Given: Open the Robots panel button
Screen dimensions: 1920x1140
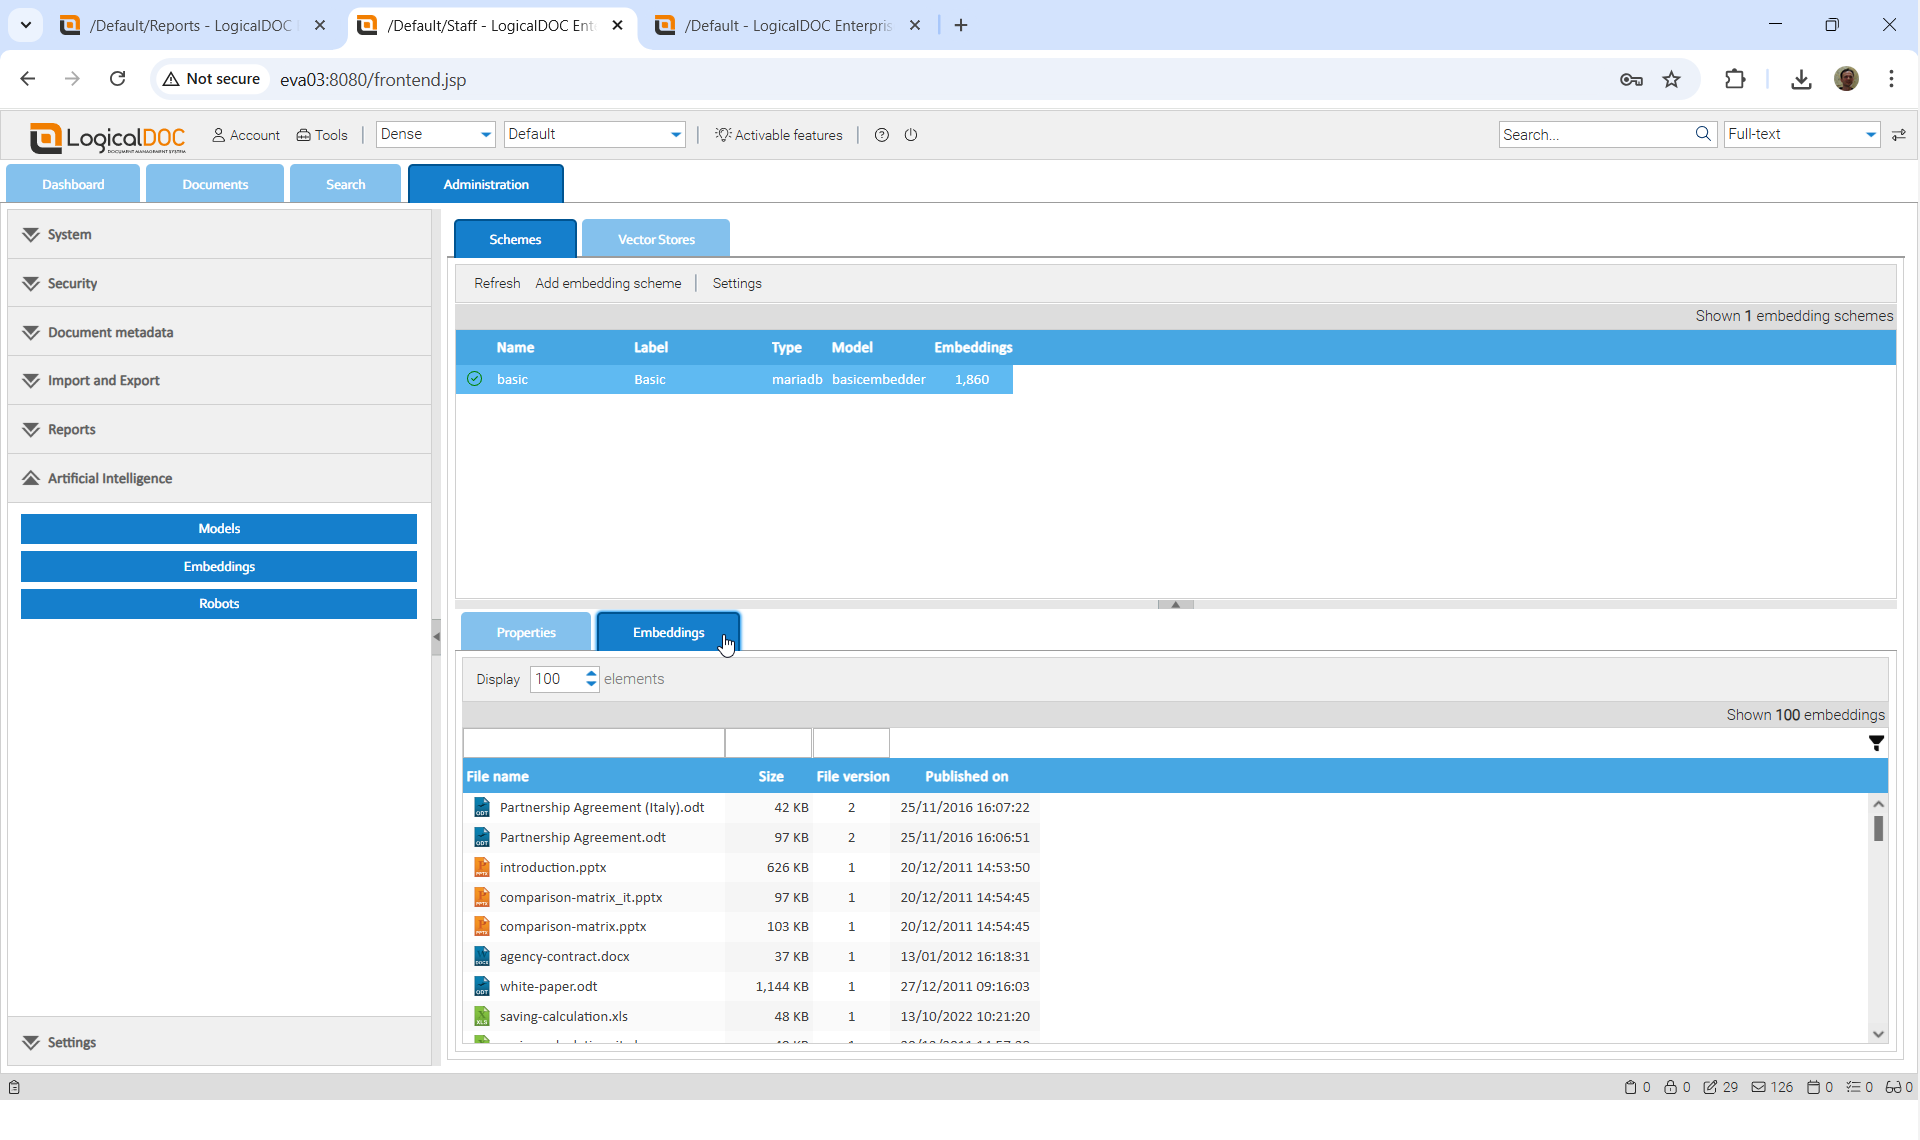Looking at the screenshot, I should click(x=218, y=603).
